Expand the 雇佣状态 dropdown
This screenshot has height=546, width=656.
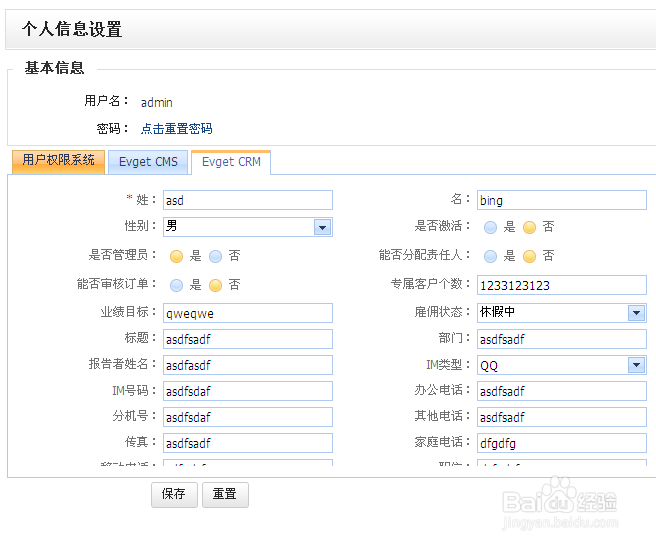pos(637,312)
